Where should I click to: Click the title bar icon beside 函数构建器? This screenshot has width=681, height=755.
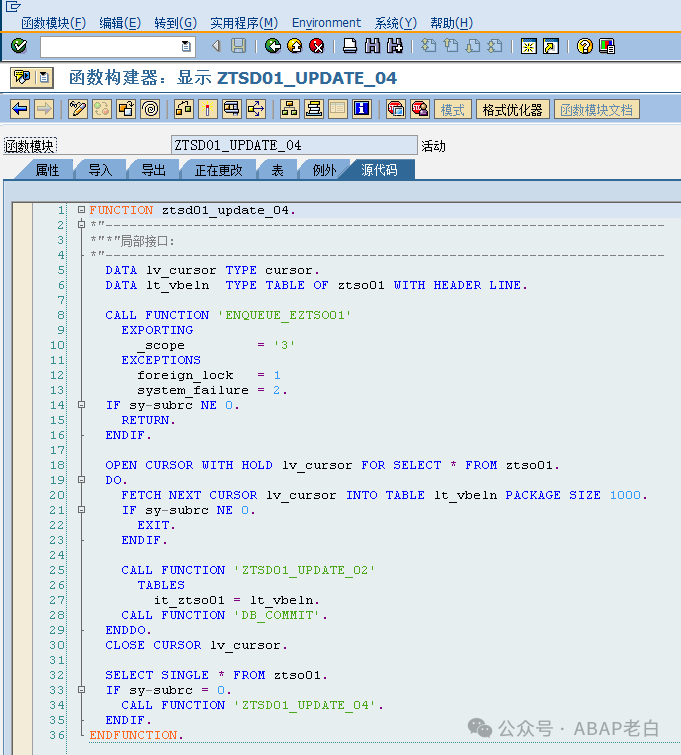tap(22, 78)
